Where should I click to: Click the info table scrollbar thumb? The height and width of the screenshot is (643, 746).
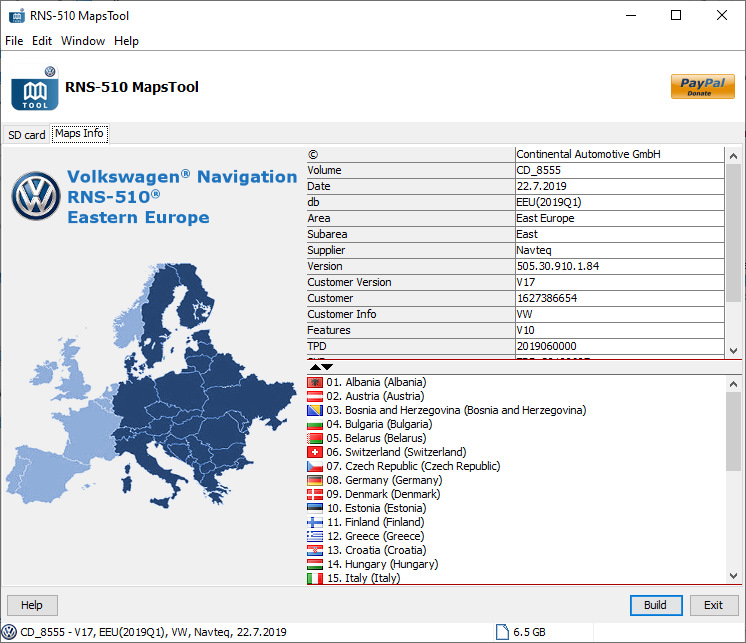coord(733,233)
